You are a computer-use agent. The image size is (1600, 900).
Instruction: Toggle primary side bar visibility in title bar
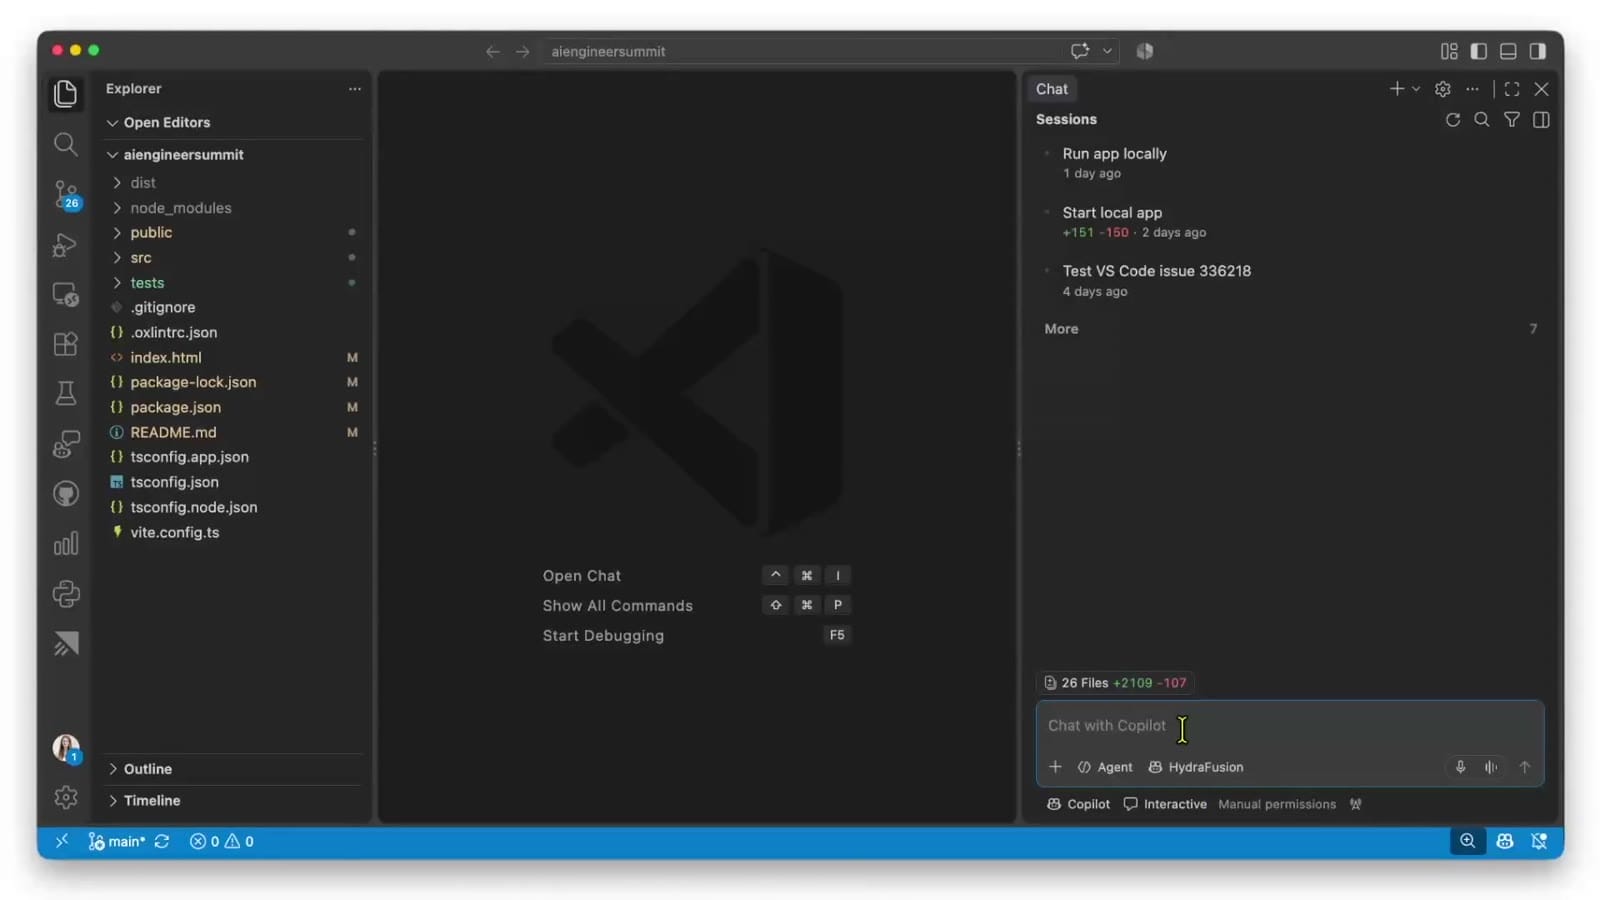tap(1479, 51)
